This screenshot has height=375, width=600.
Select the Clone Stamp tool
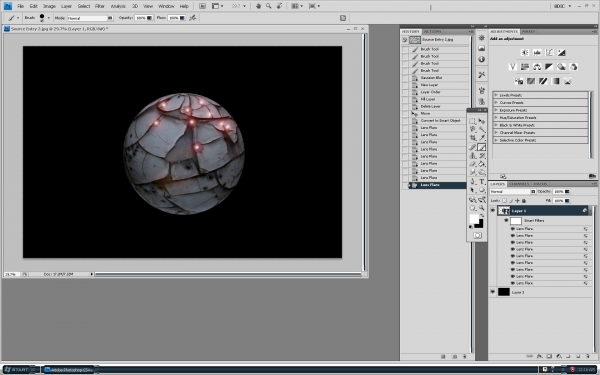click(473, 156)
